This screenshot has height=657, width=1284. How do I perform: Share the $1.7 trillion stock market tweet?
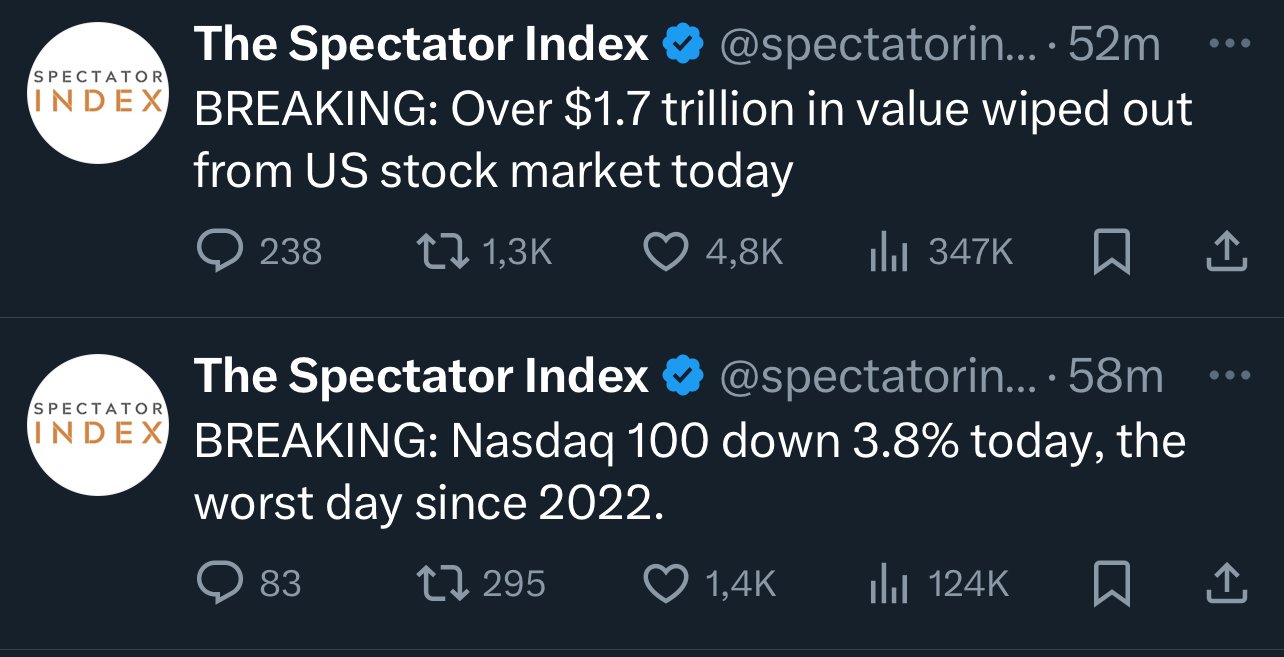pyautogui.click(x=1226, y=252)
